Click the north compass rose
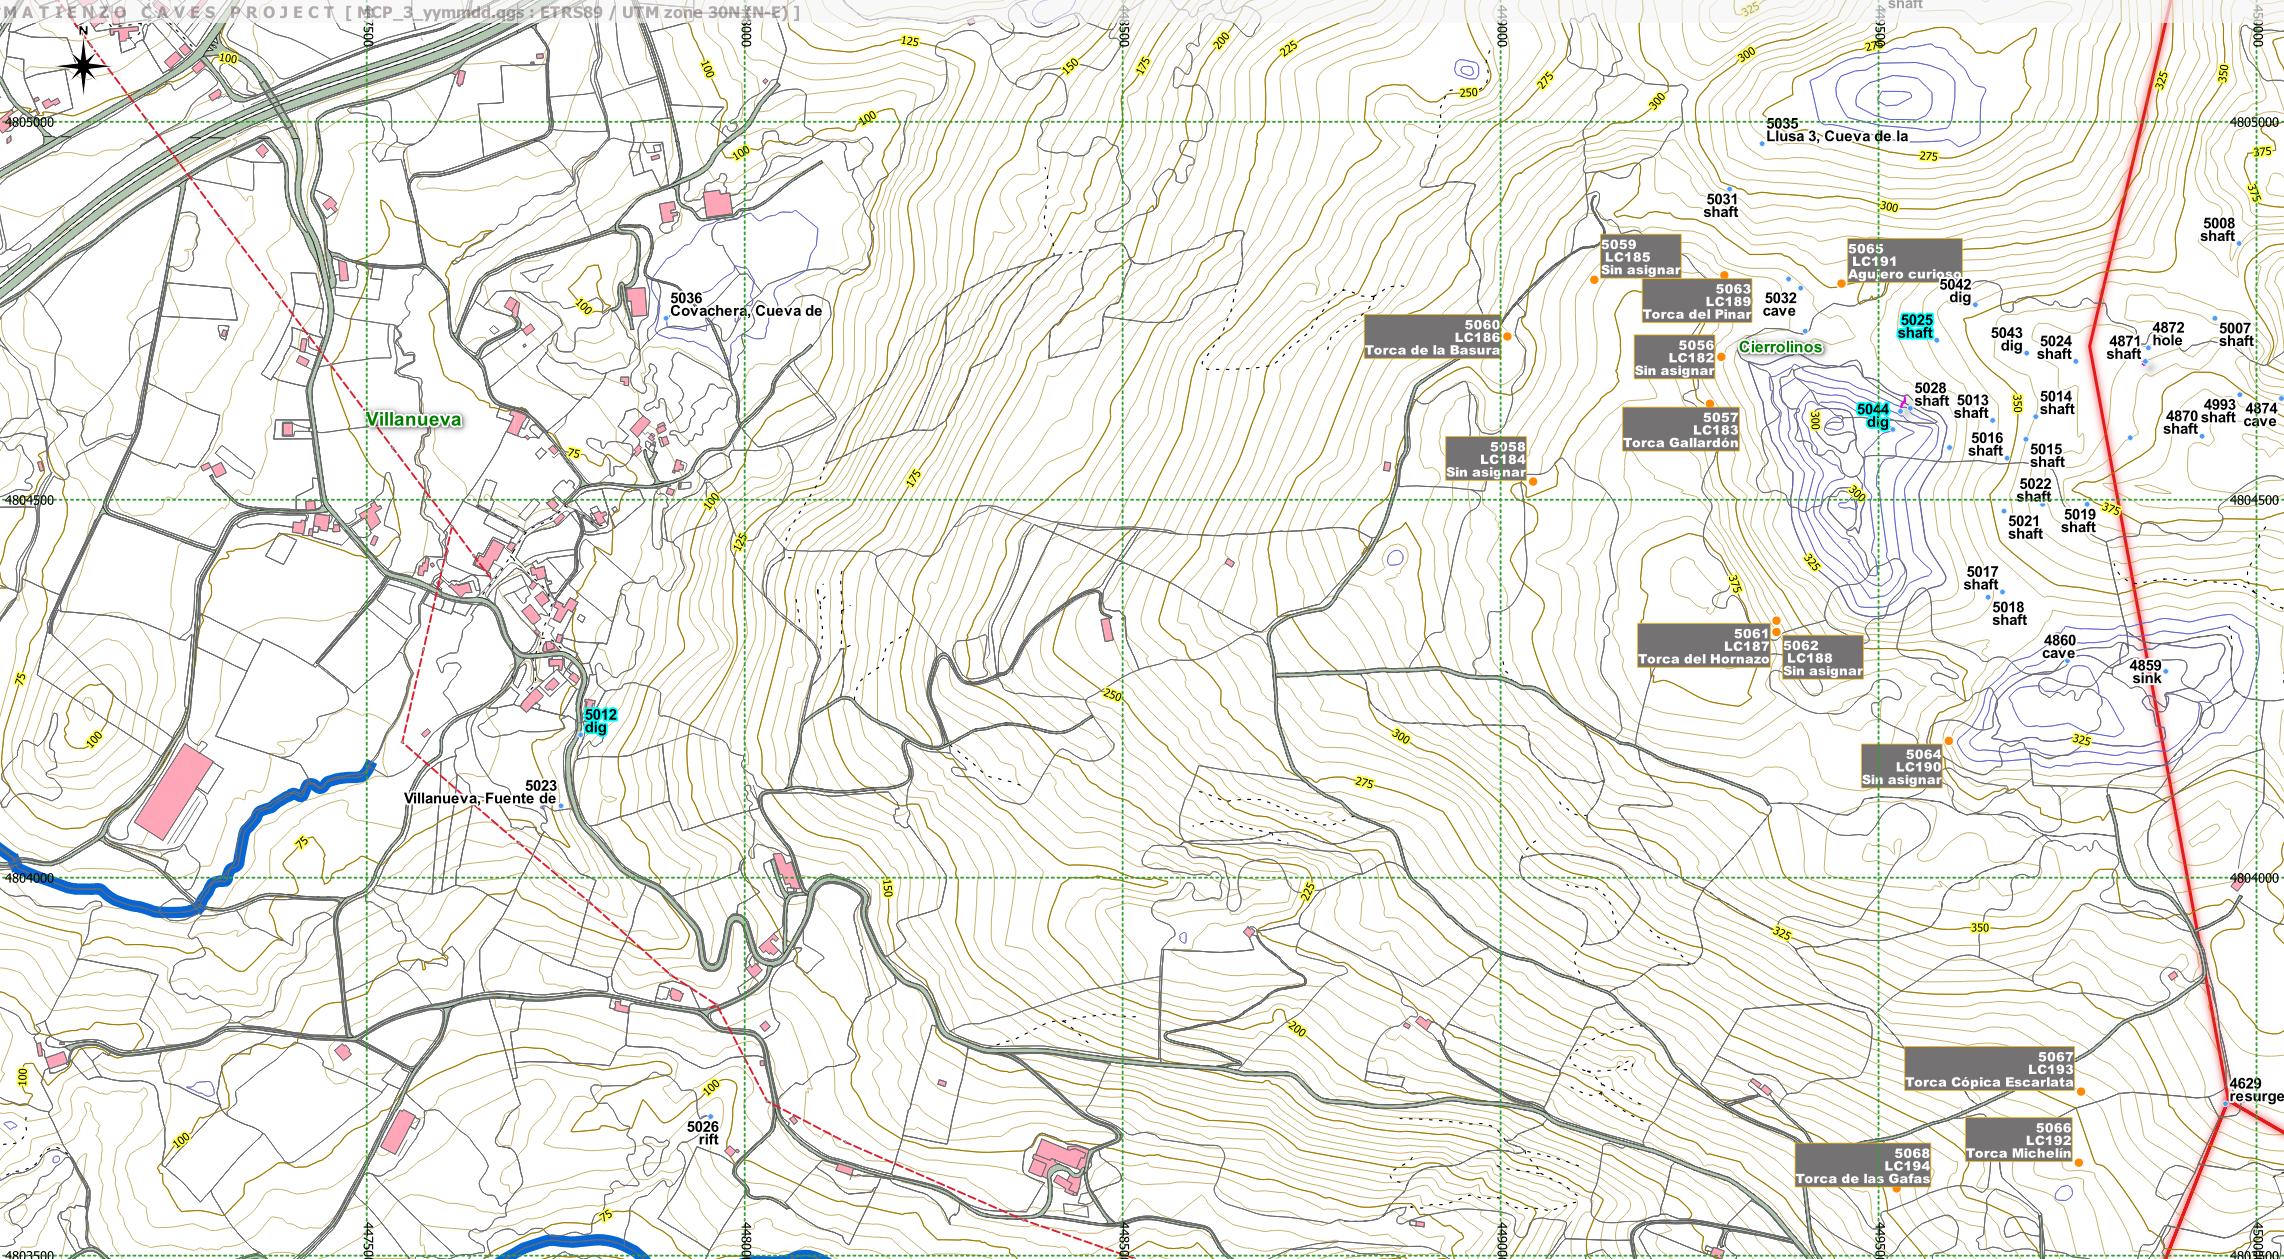The height and width of the screenshot is (1259, 2284). [84, 66]
